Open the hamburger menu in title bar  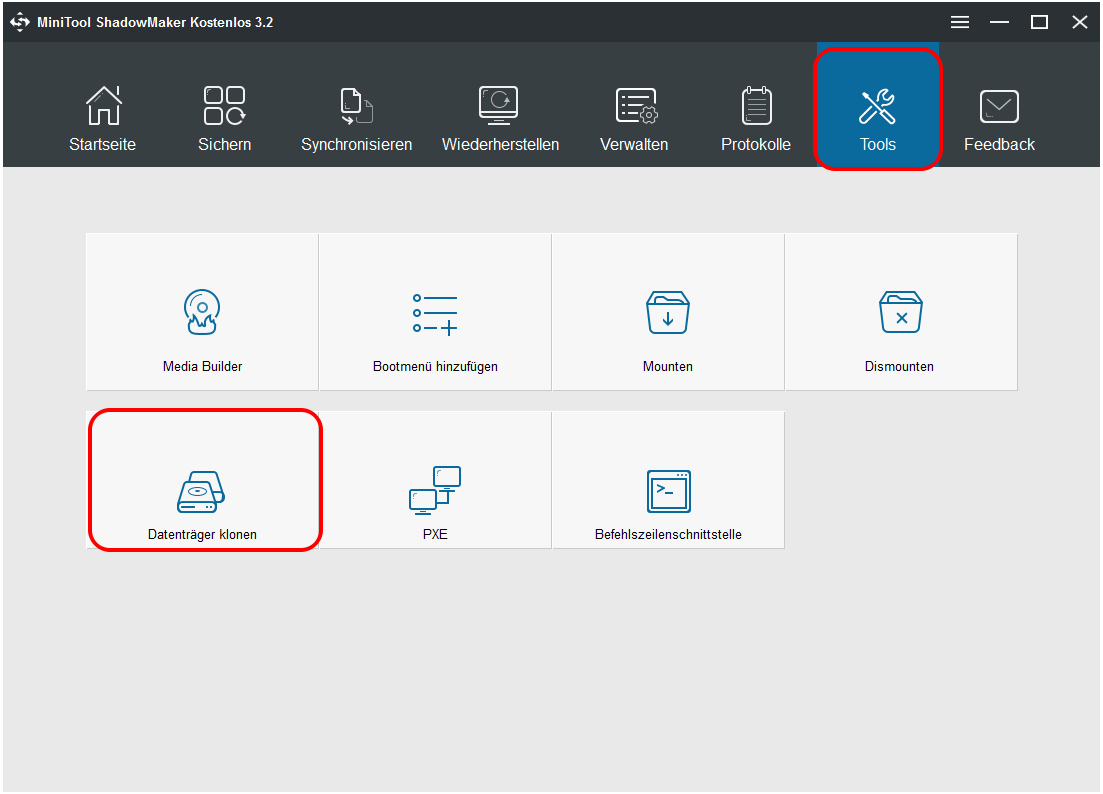coord(960,22)
